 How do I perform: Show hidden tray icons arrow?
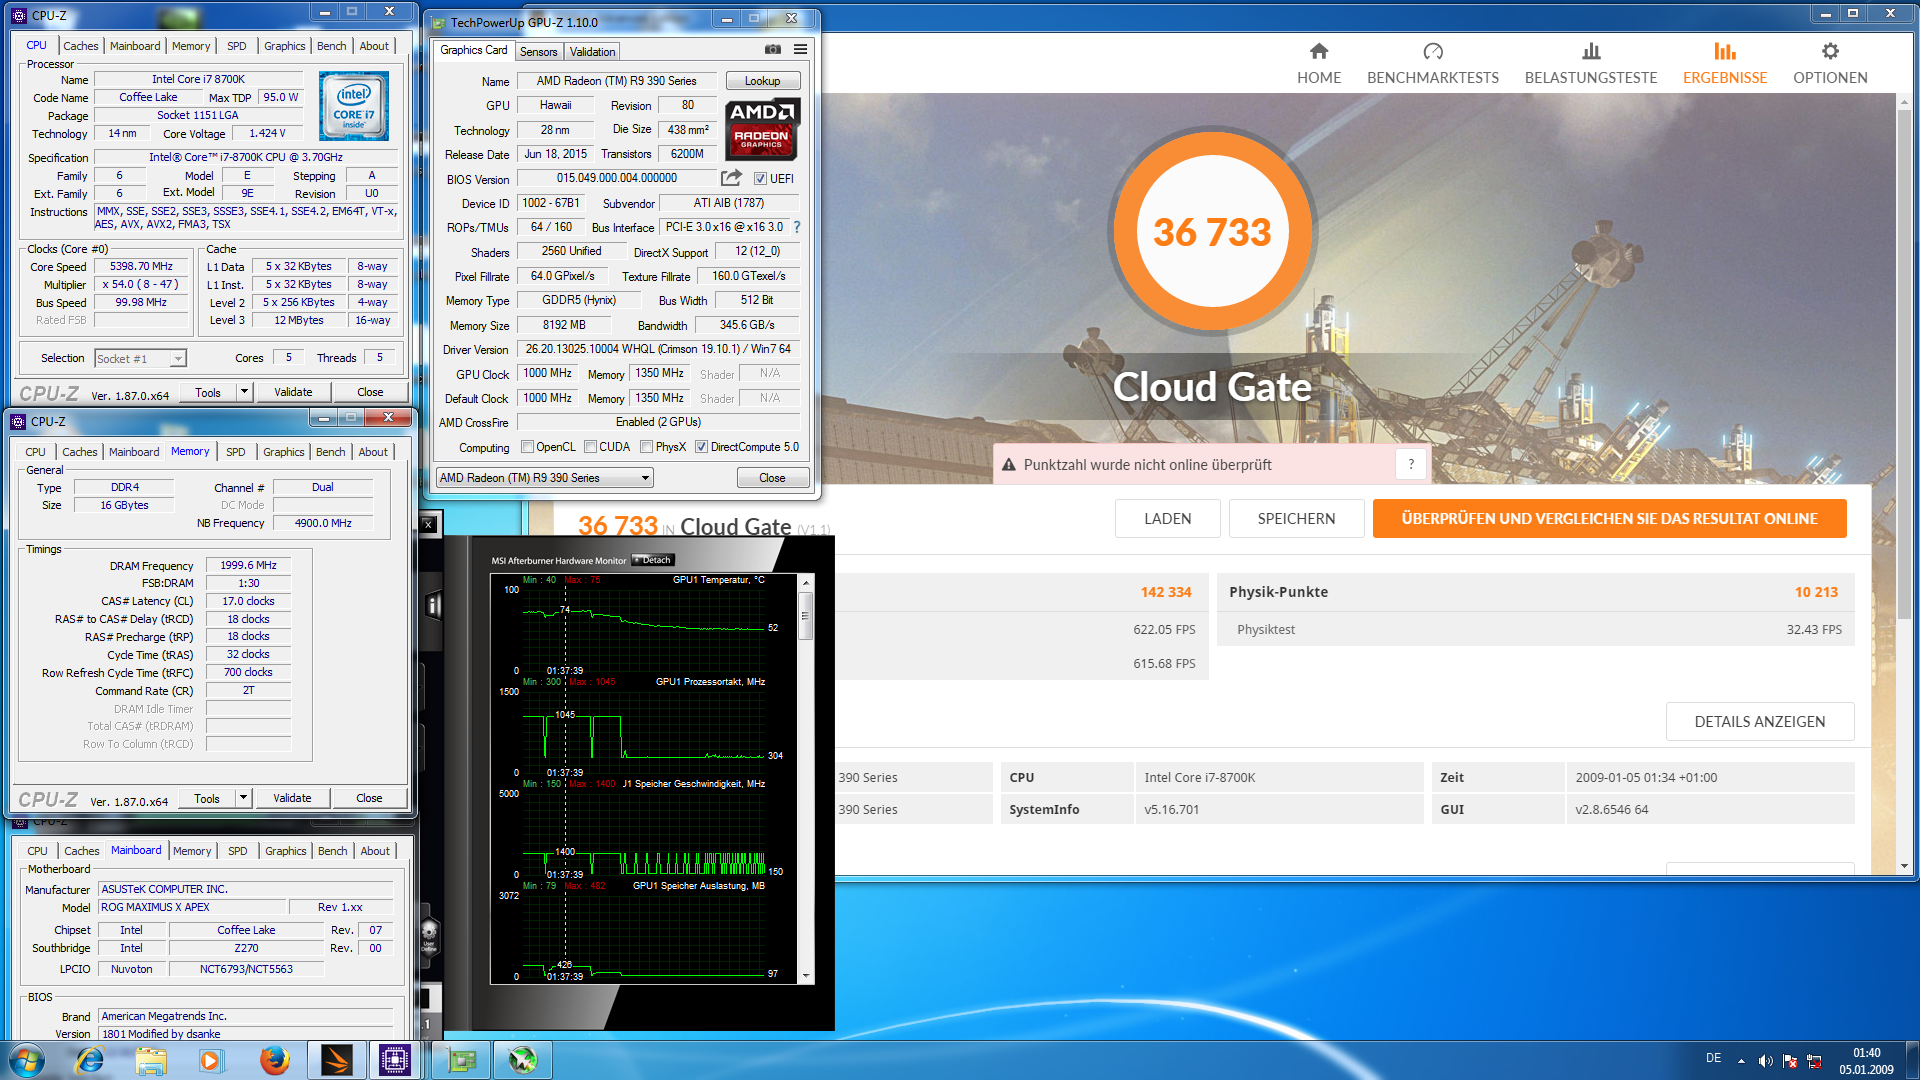1741,1061
